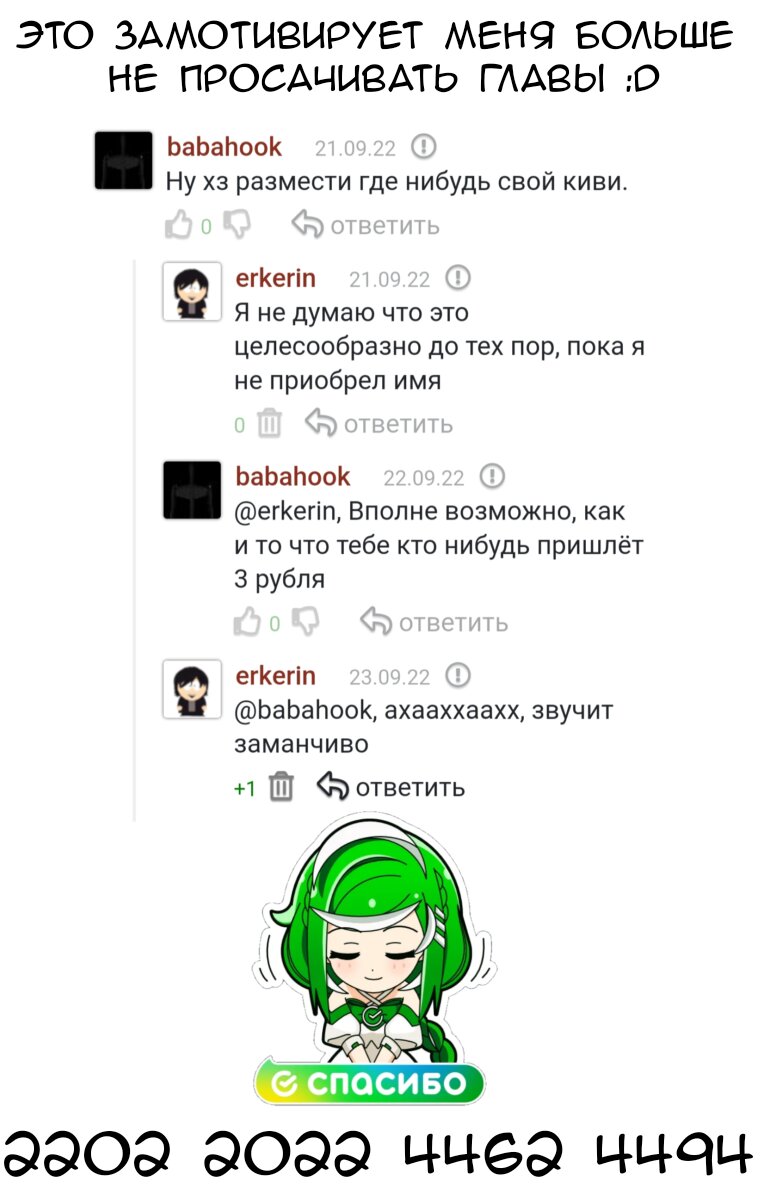762x1200 pixels.
Task: Like babahook's first comment with thumbs up
Action: pyautogui.click(x=179, y=225)
